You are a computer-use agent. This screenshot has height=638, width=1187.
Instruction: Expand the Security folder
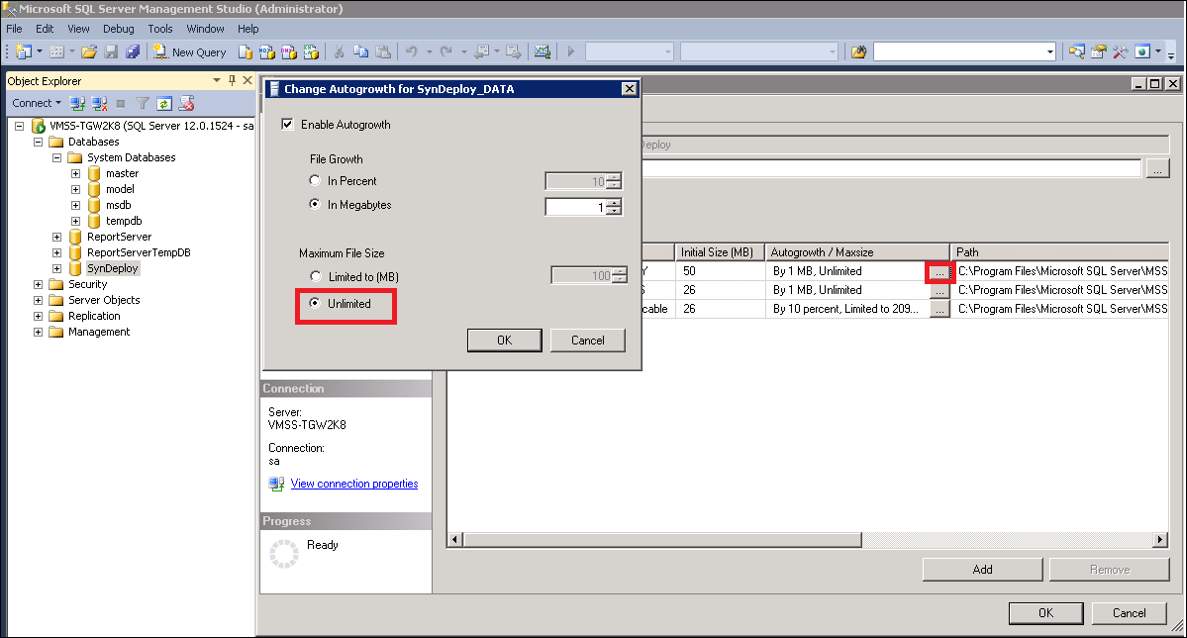click(38, 285)
